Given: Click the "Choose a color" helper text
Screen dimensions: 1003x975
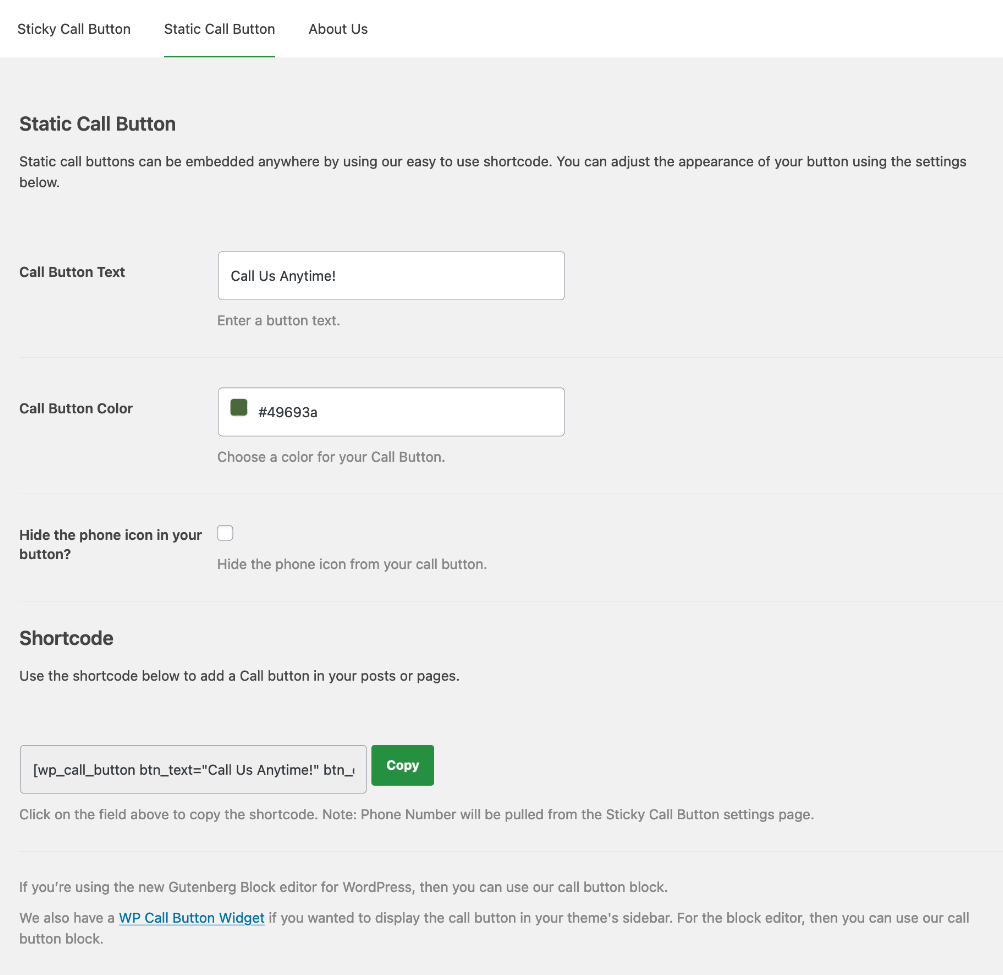Looking at the screenshot, I should point(331,457).
